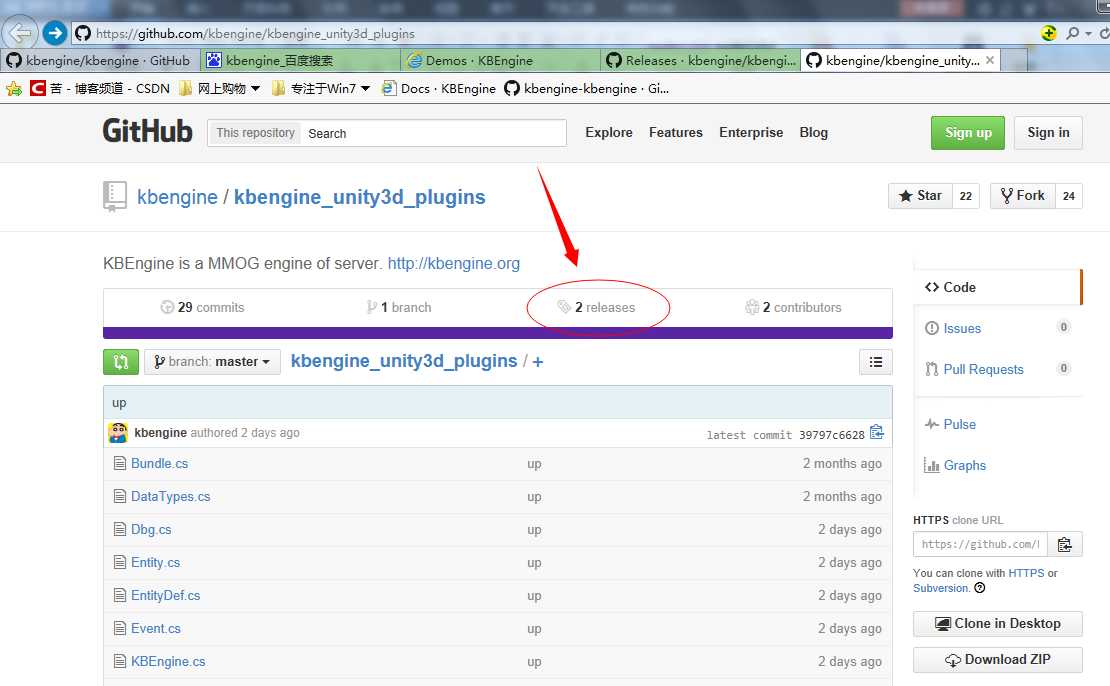
Task: Click the favorites star icon in bookmarks bar
Action: click(13, 88)
